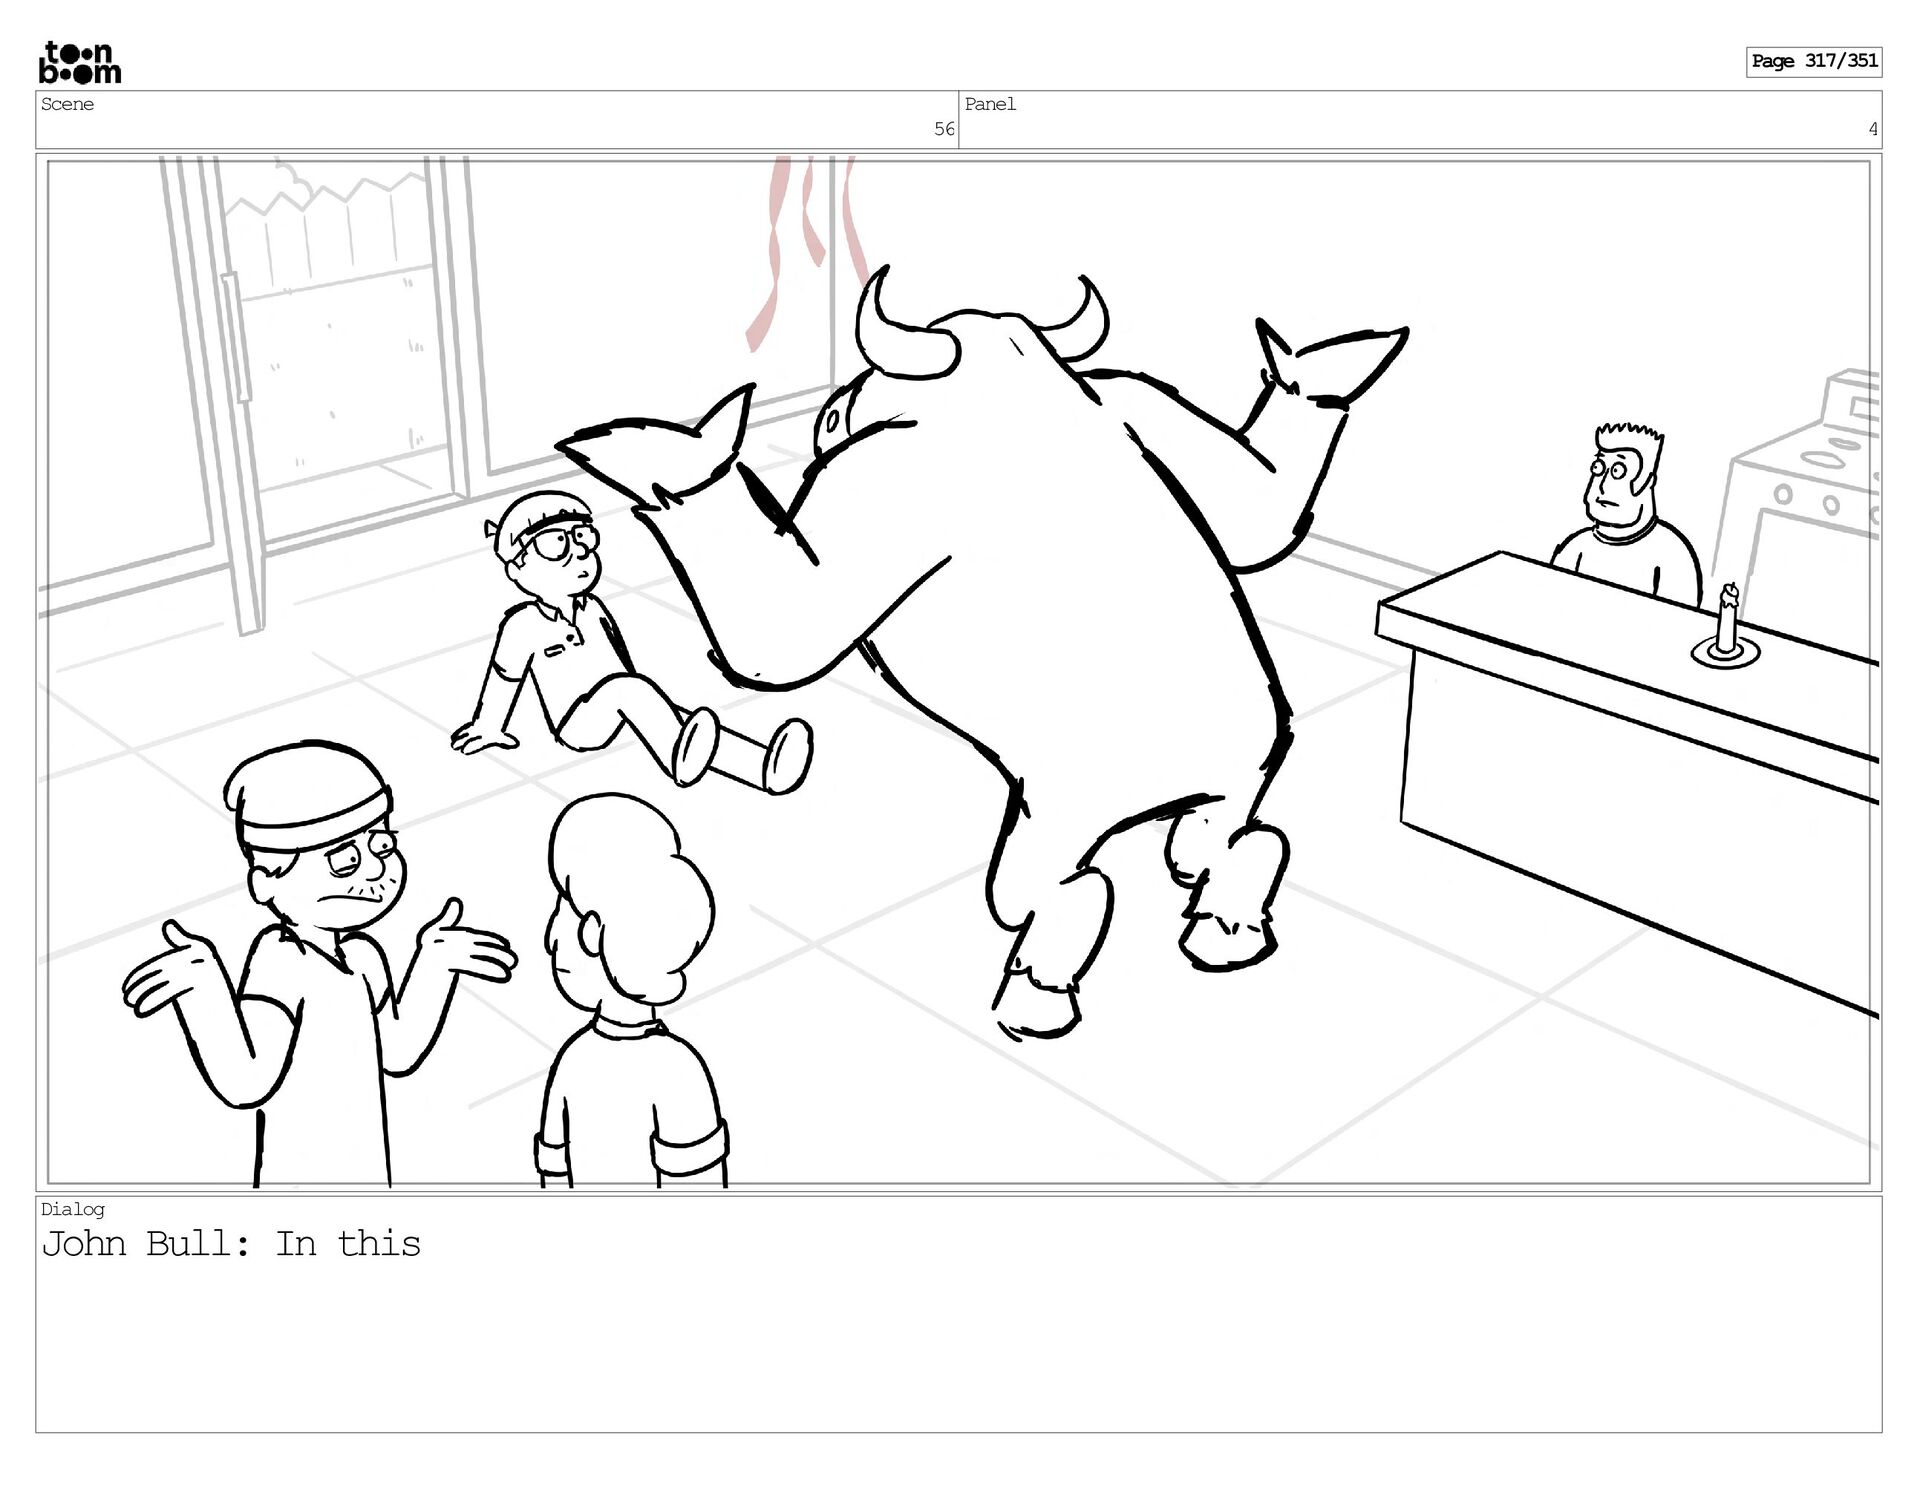Viewport: 1920px width, 1486px height.
Task: Click the Toon Boom logo
Action: (x=80, y=63)
